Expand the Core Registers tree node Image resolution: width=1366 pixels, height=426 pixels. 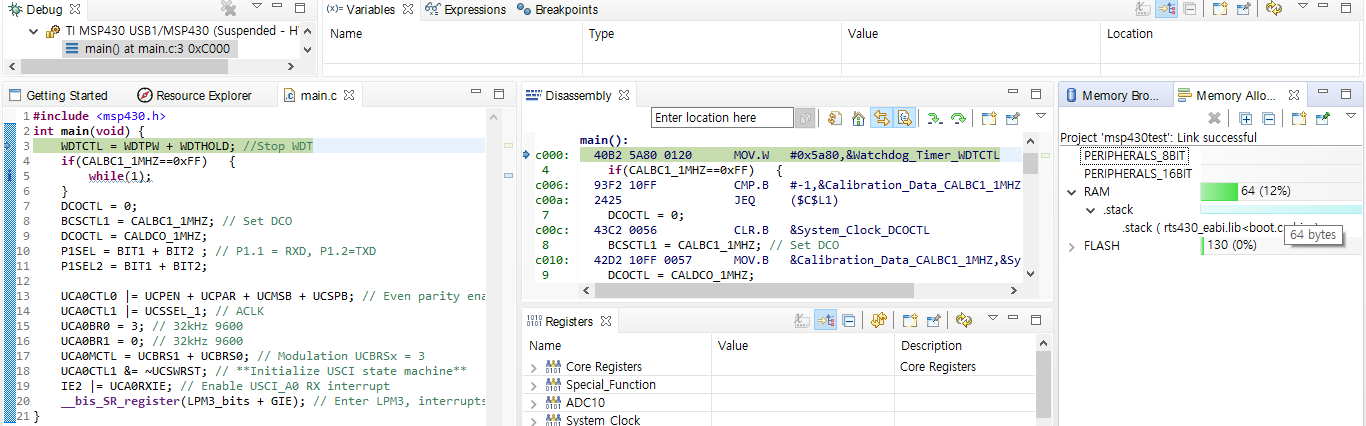[x=533, y=367]
